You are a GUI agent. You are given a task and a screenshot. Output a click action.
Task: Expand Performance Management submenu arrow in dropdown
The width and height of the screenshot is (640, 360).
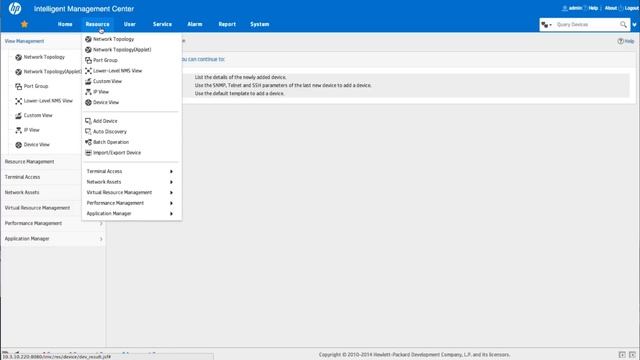171,203
